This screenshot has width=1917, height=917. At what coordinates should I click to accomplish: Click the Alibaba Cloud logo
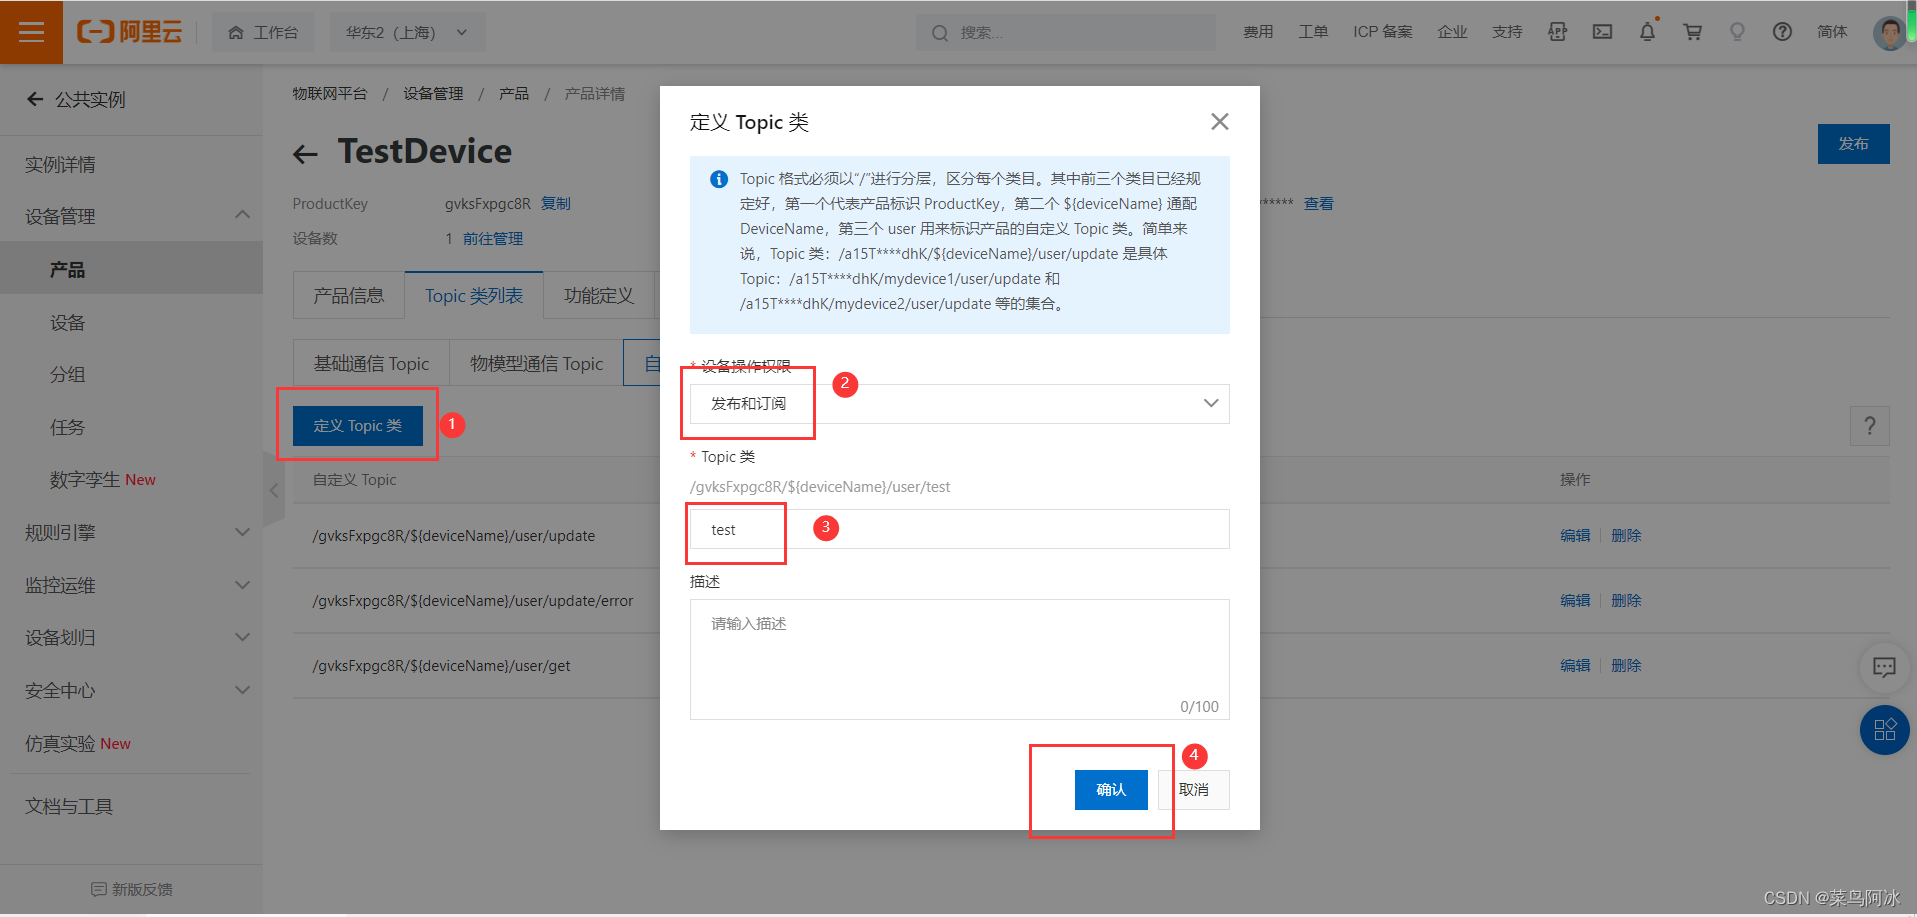coord(130,31)
